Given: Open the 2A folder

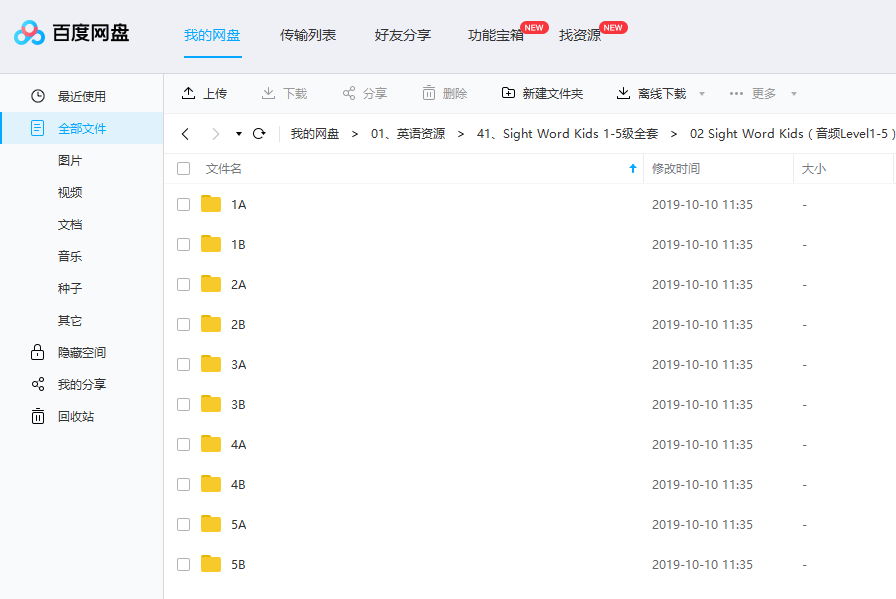Looking at the screenshot, I should [238, 284].
